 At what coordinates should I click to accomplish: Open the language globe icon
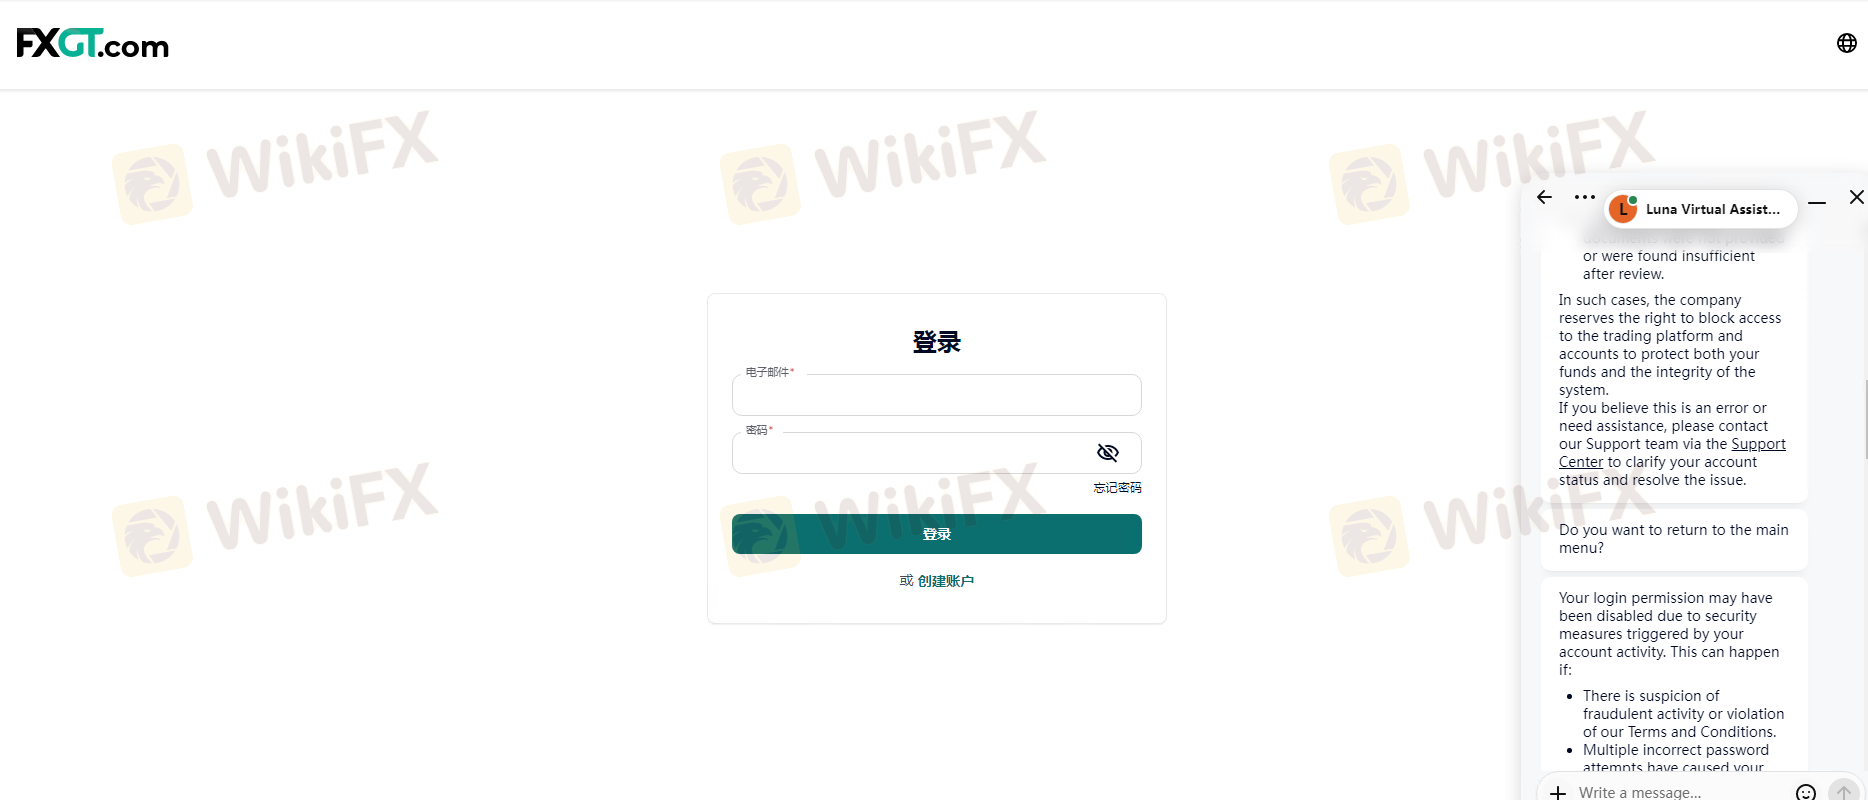(x=1846, y=43)
